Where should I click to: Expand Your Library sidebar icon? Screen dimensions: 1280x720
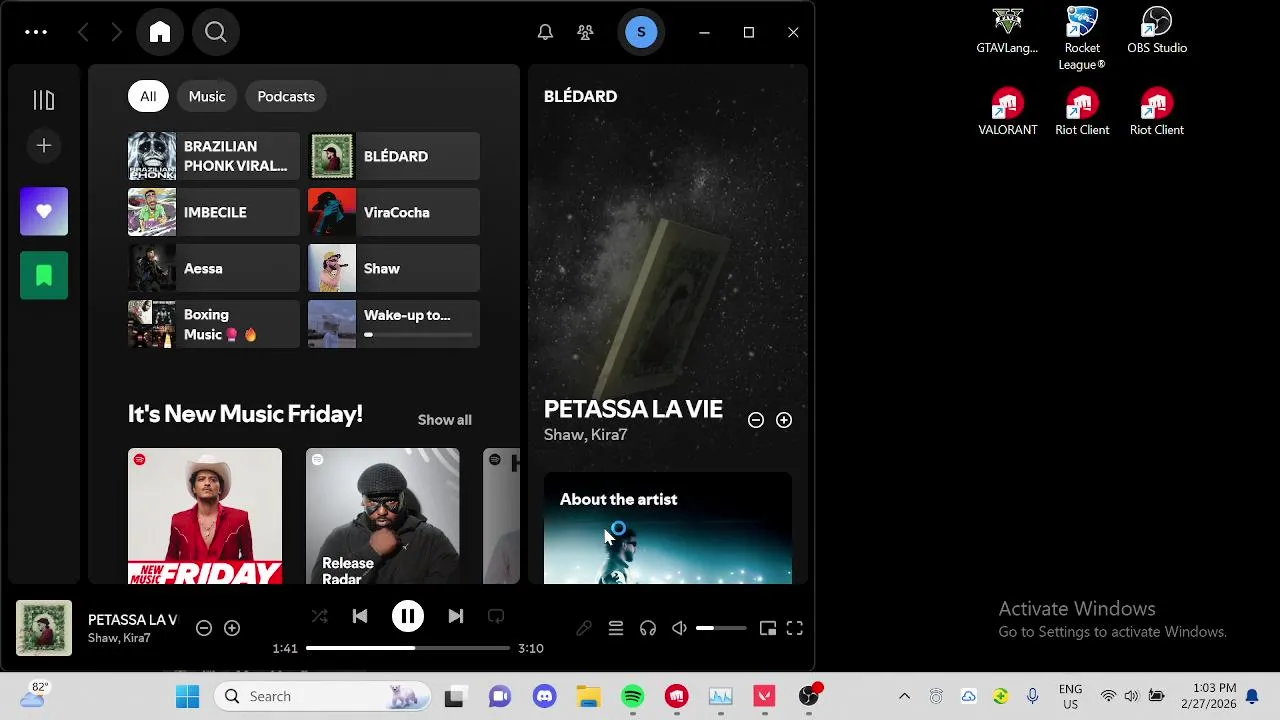click(44, 100)
